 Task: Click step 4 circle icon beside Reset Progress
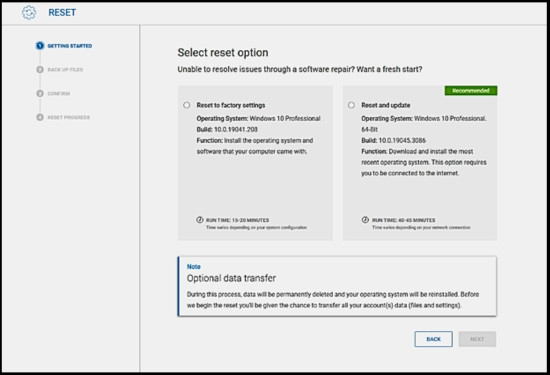pyautogui.click(x=40, y=117)
